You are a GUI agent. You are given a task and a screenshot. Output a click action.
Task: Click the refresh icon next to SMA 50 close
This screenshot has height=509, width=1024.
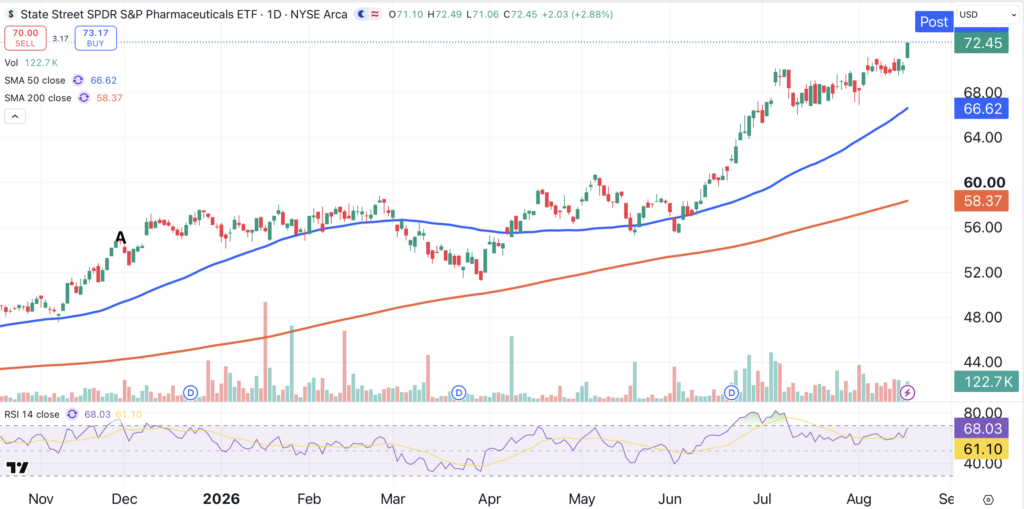[78, 80]
